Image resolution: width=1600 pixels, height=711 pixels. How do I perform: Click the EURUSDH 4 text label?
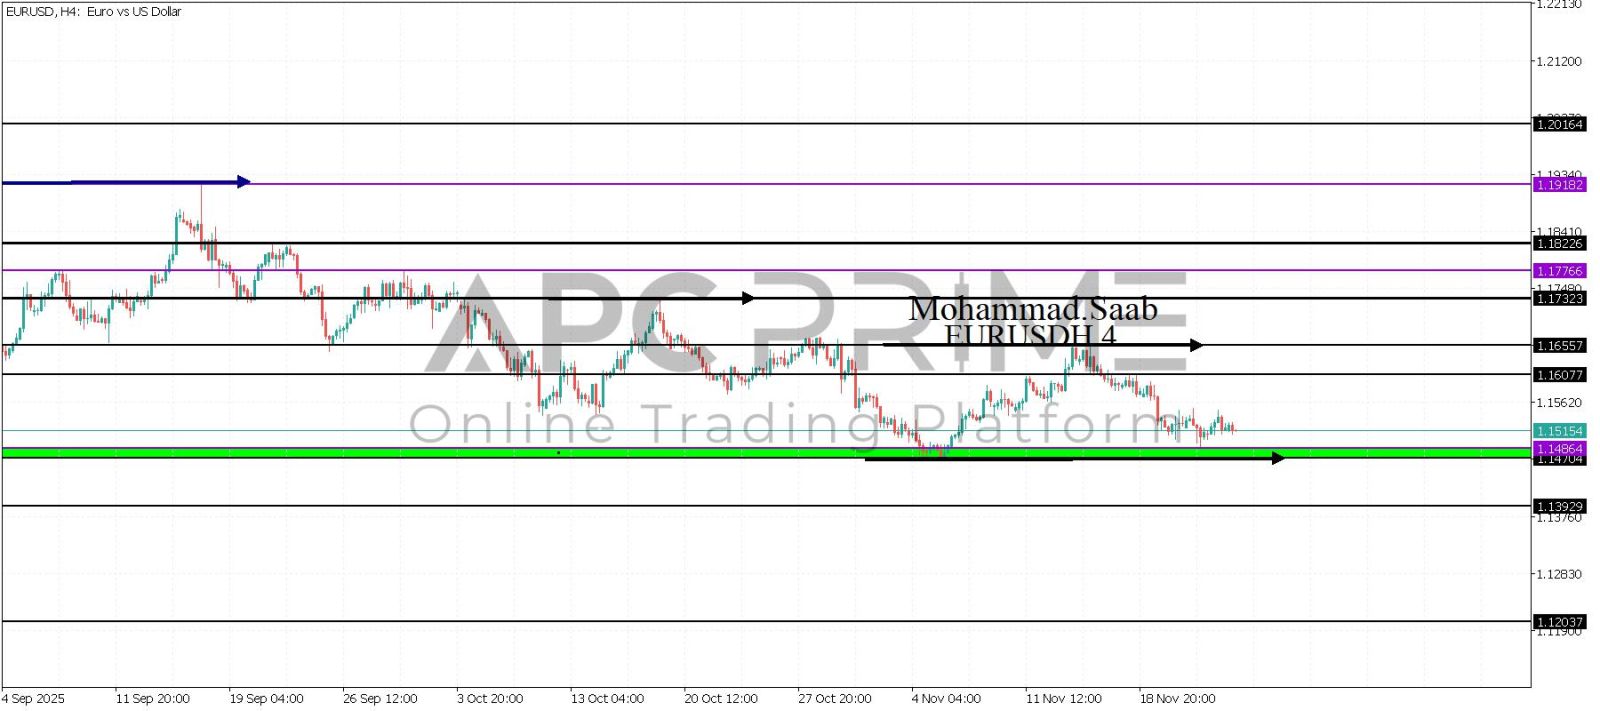click(x=1030, y=334)
